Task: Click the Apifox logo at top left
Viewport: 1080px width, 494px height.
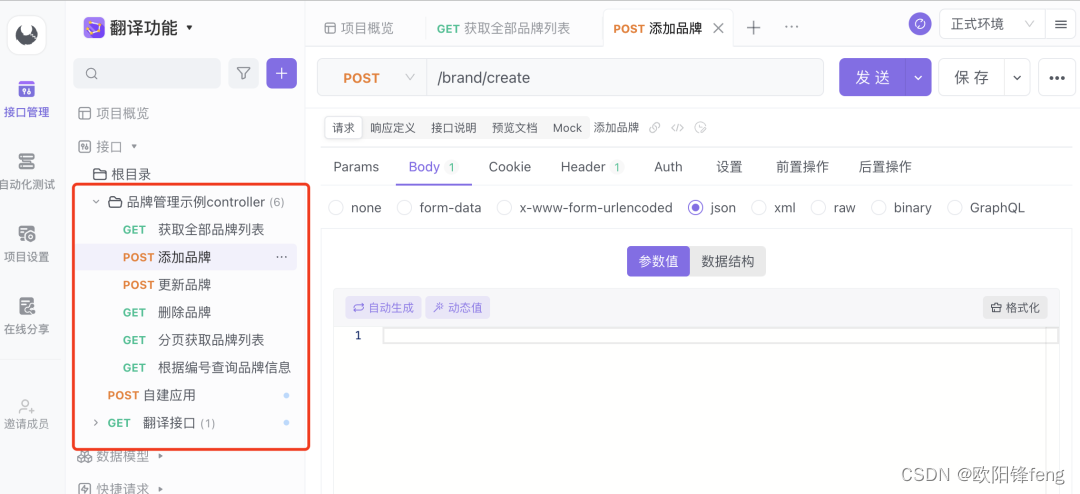Action: pyautogui.click(x=26, y=34)
